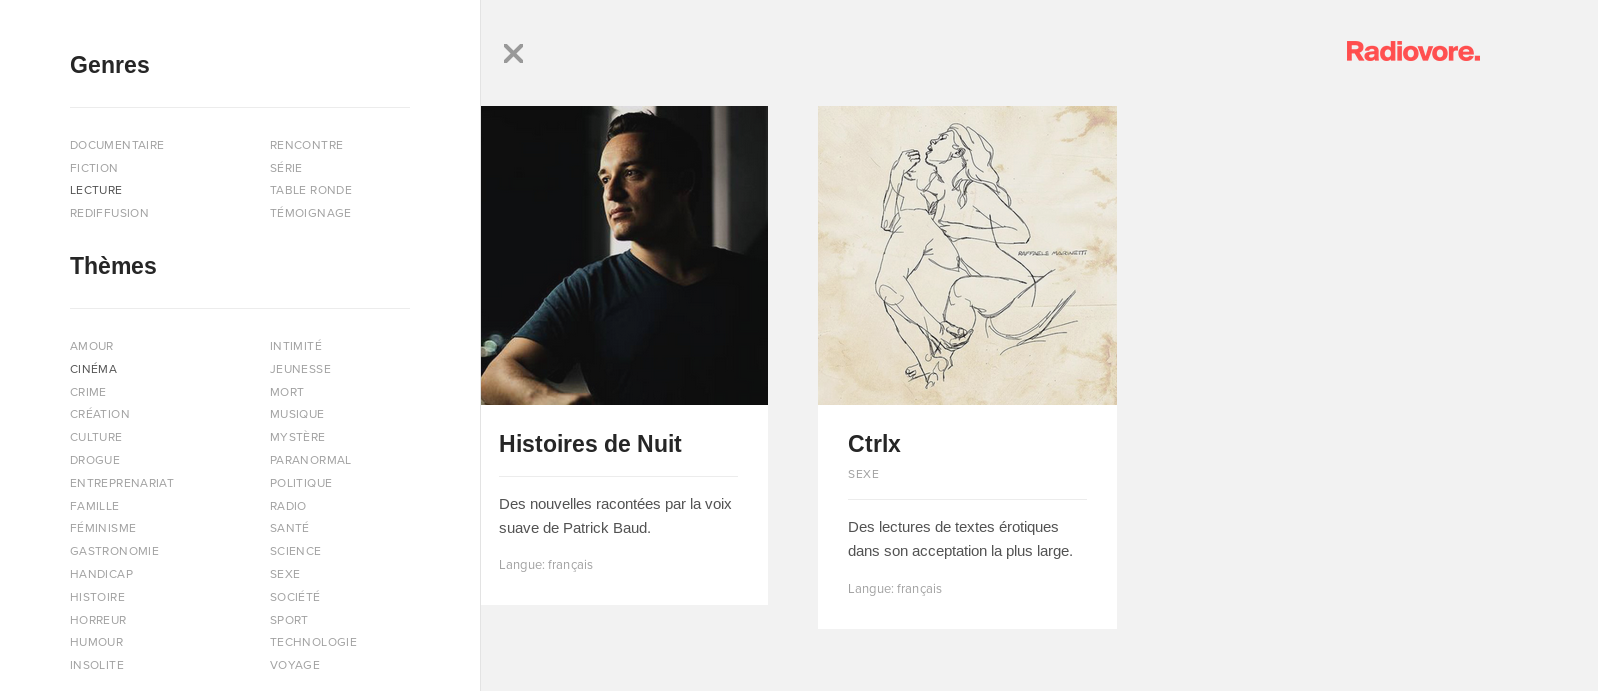Close the filter panel with the X icon

click(513, 54)
